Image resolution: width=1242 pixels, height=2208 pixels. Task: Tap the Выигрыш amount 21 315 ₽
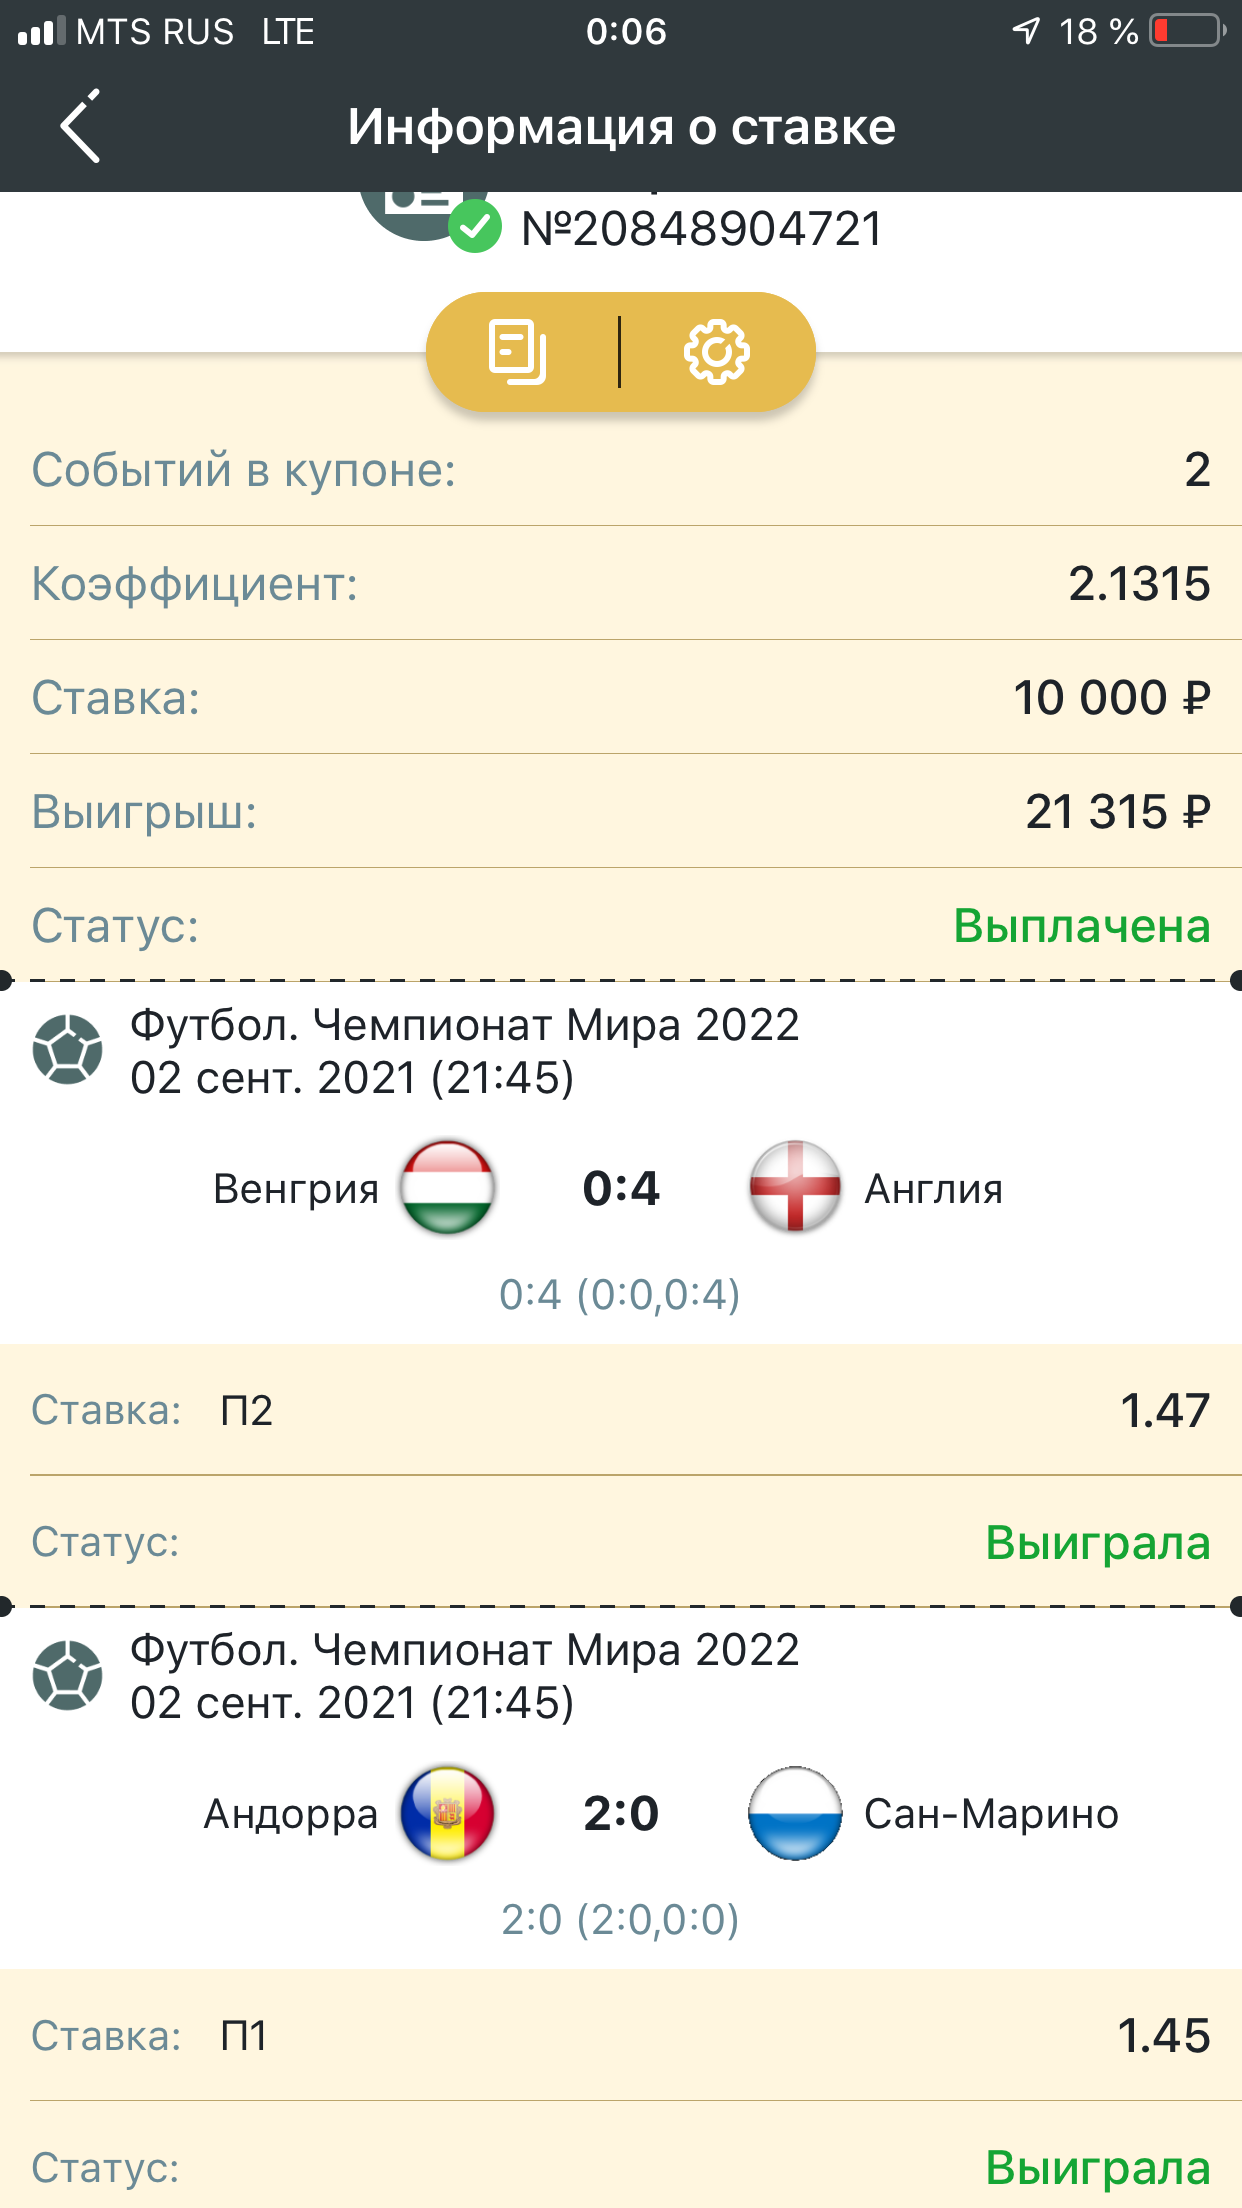point(1117,811)
